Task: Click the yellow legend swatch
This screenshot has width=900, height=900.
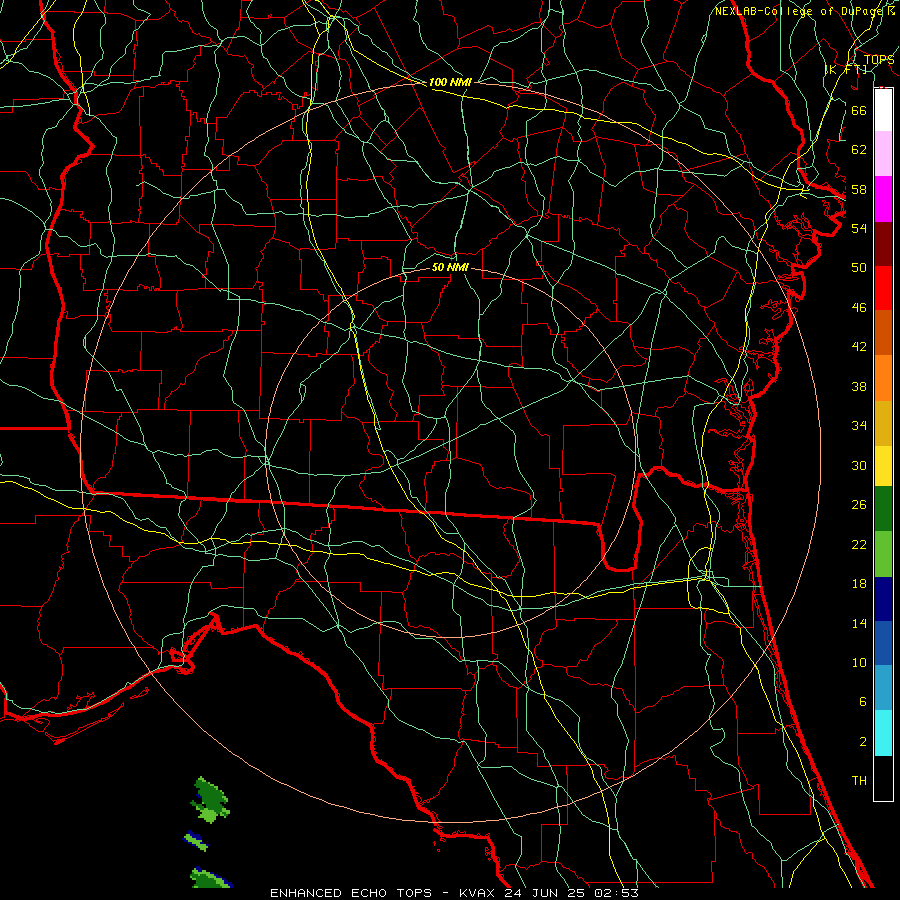Action: pos(883,466)
